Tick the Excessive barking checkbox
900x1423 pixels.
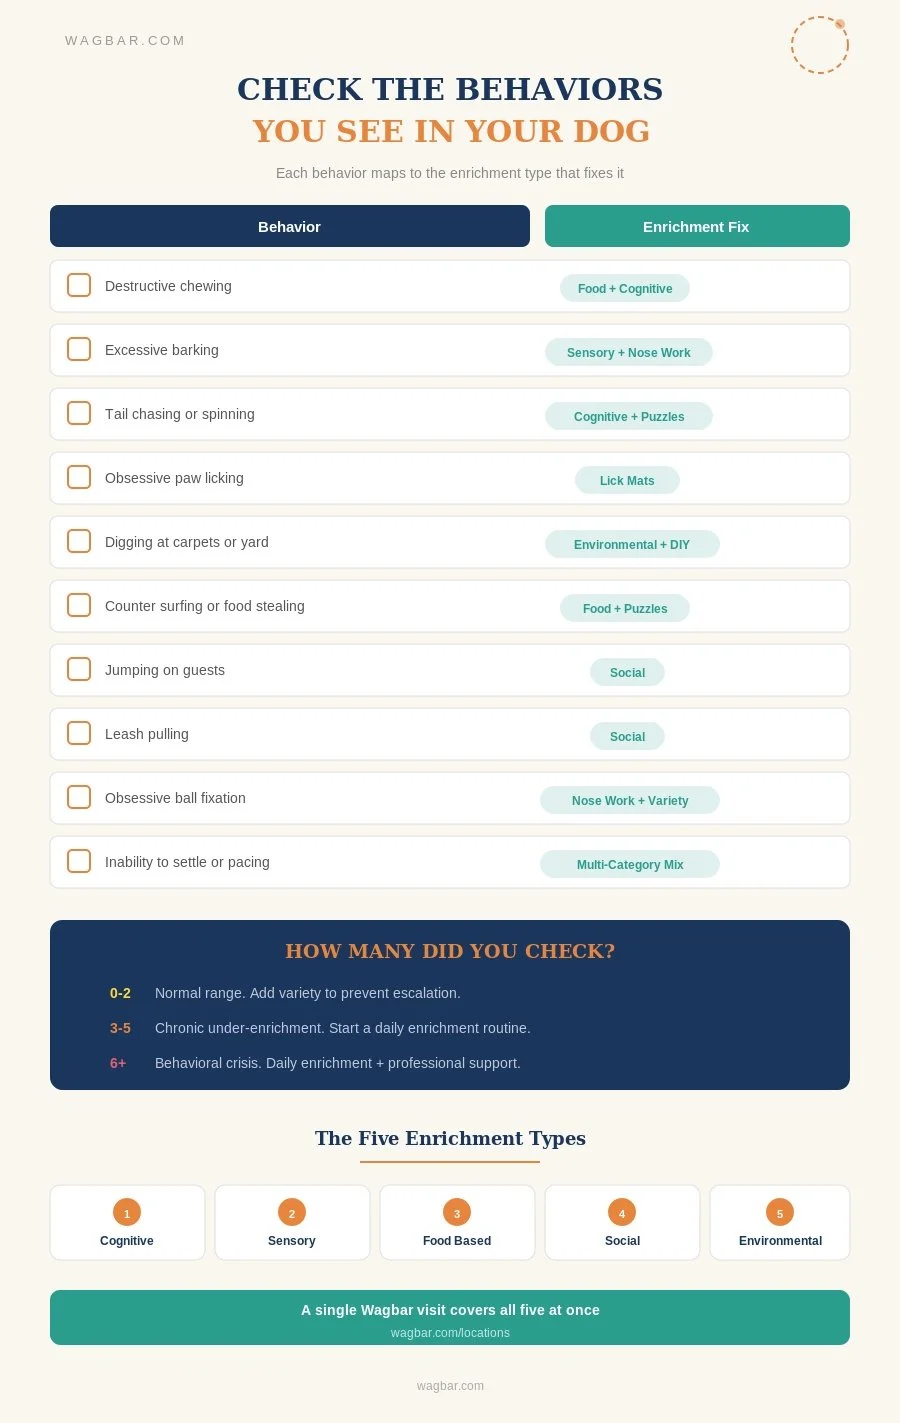[79, 349]
